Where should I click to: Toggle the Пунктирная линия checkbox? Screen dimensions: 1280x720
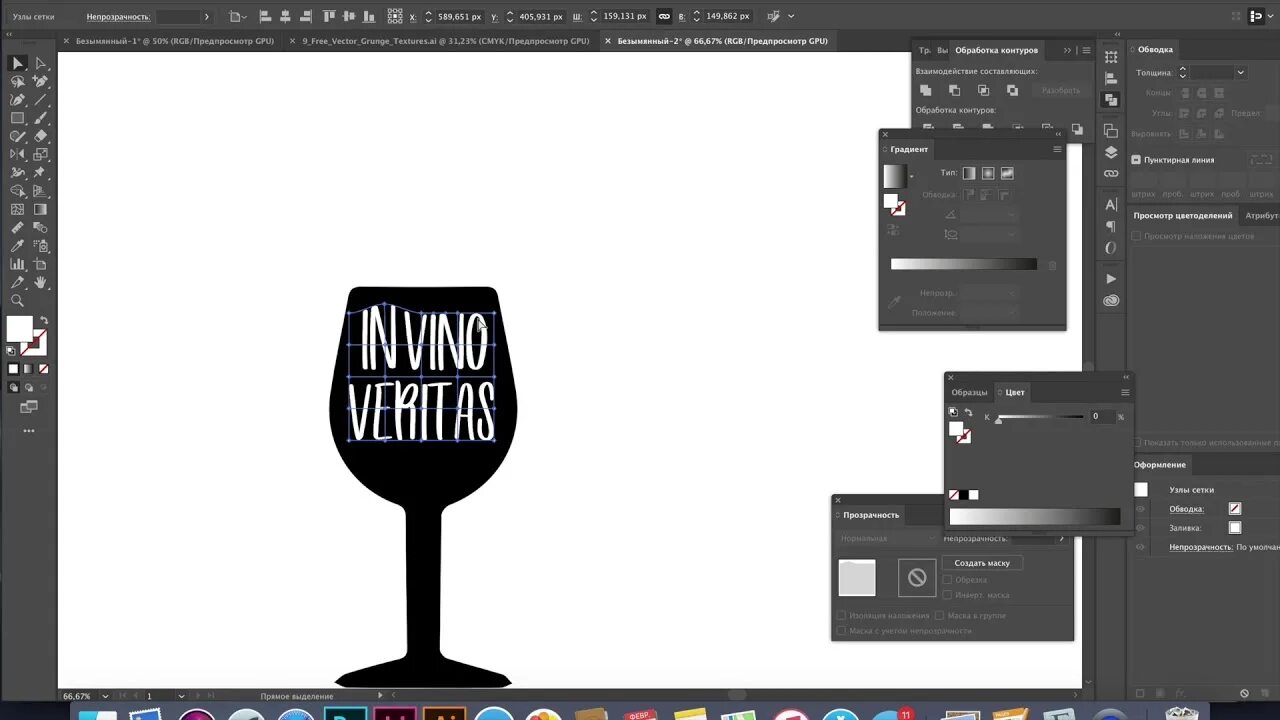[1136, 159]
